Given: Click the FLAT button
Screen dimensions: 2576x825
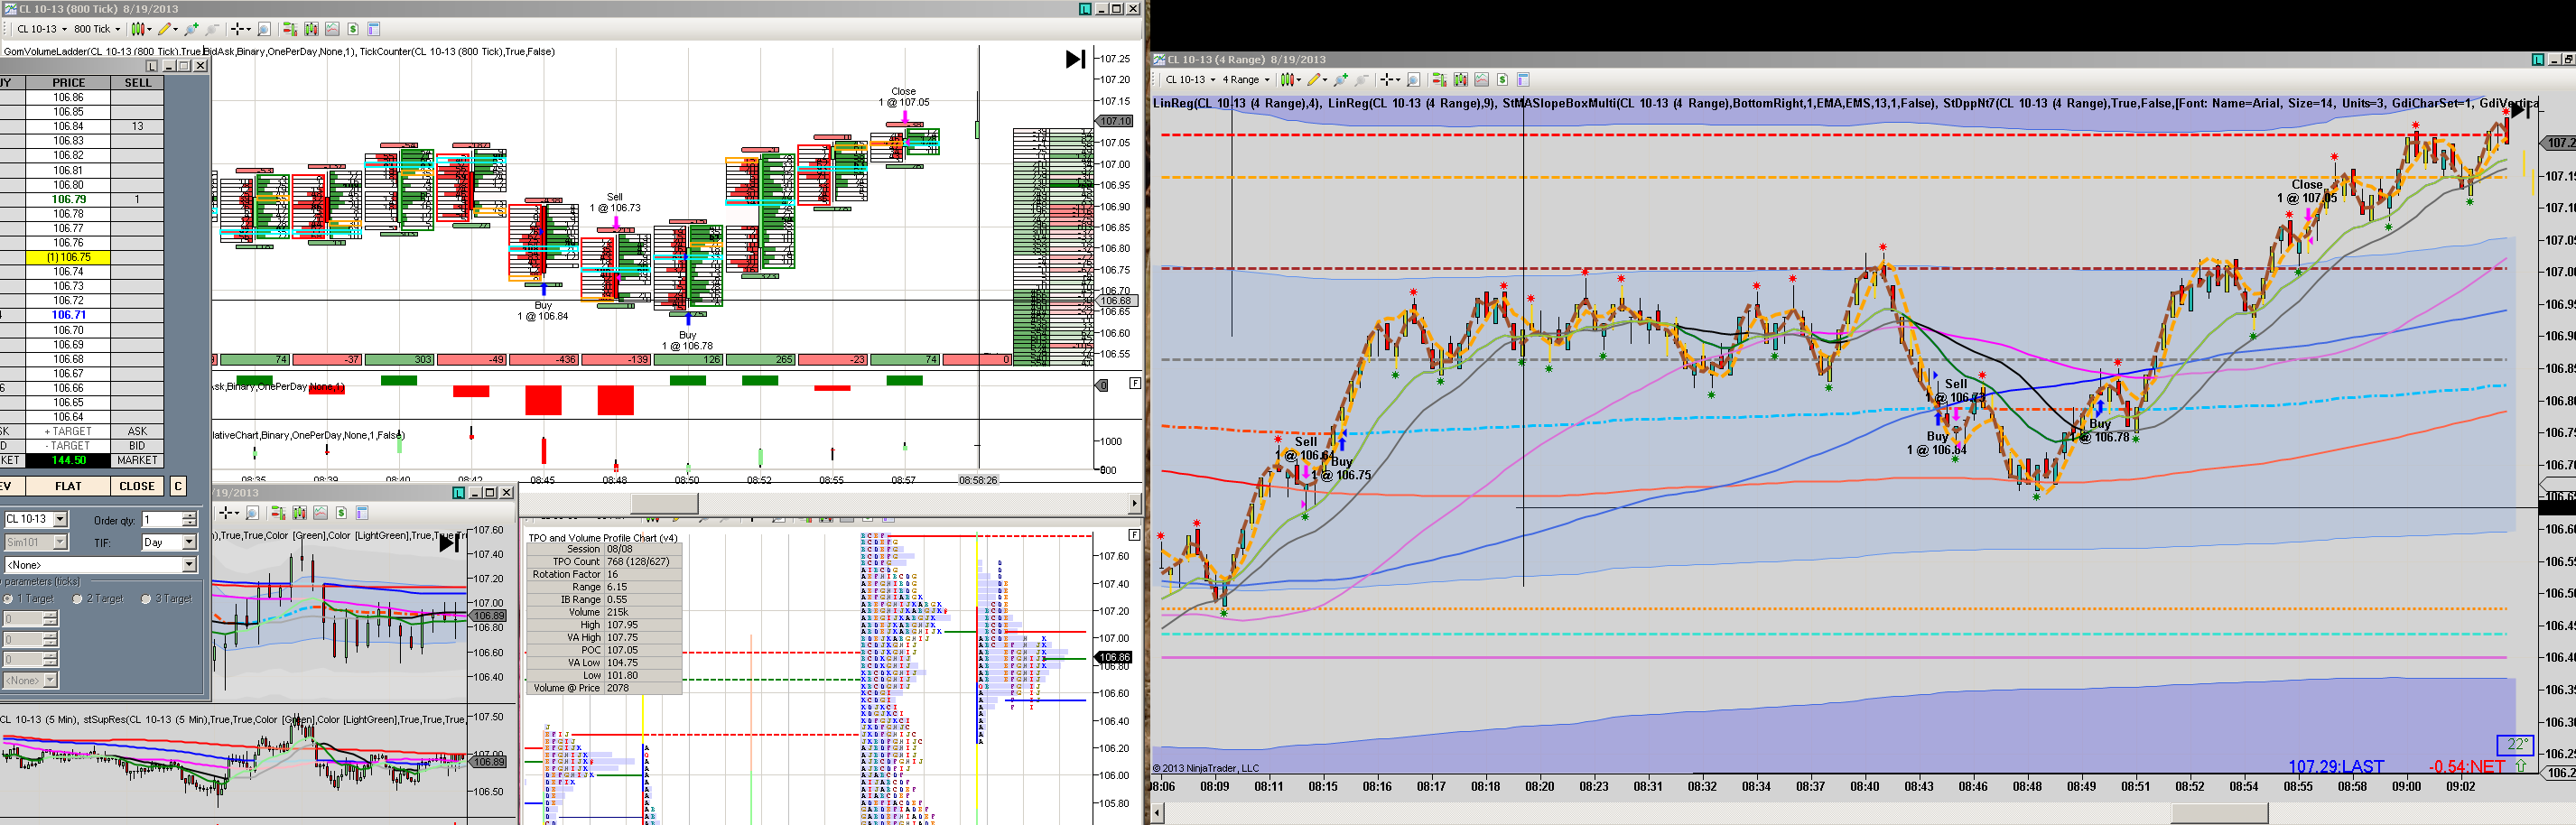Looking at the screenshot, I should (68, 486).
